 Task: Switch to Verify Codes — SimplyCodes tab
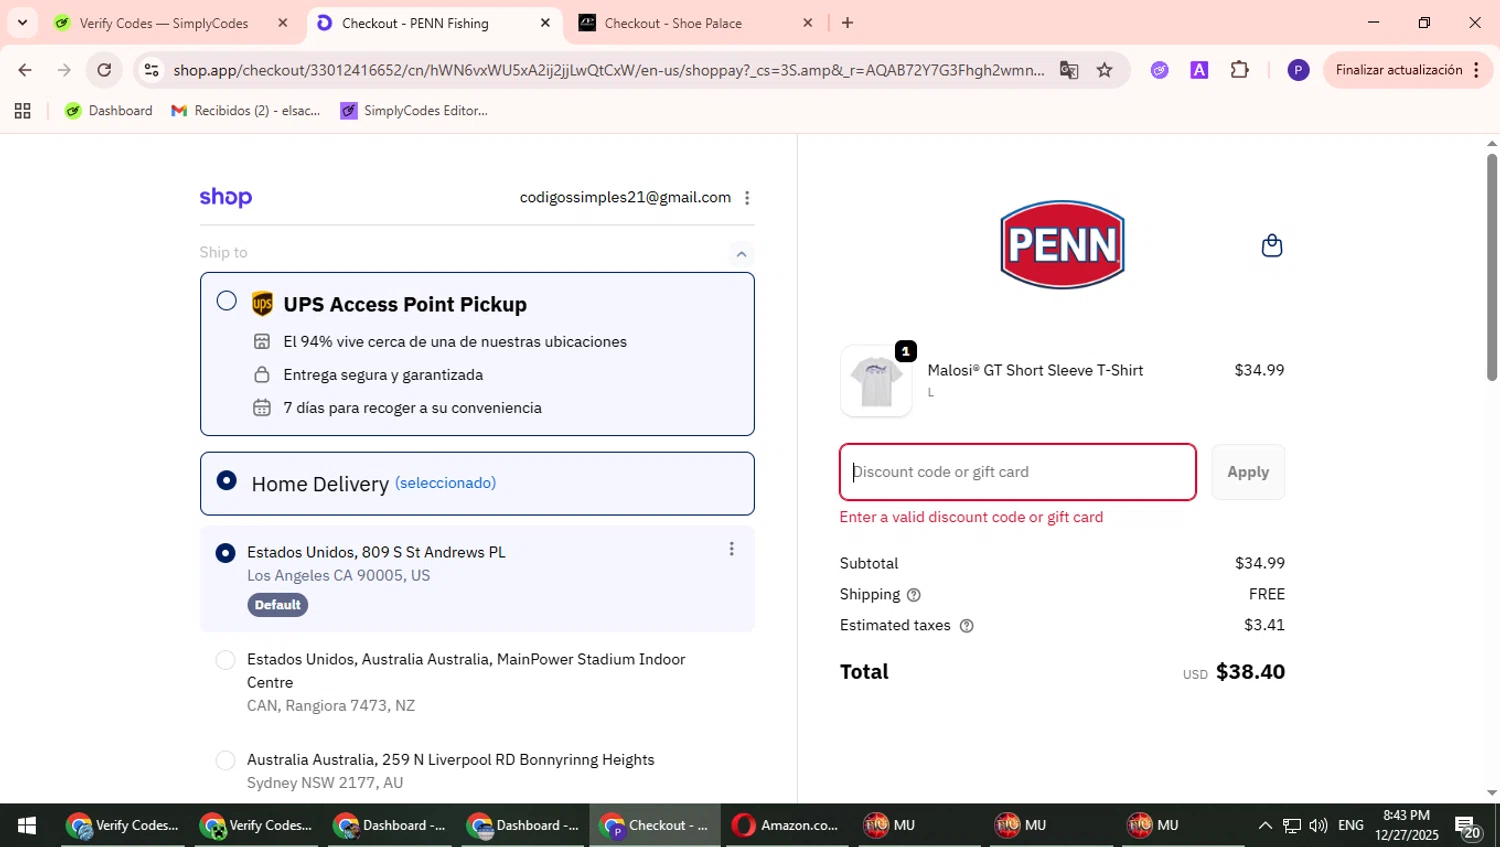[x=164, y=23]
